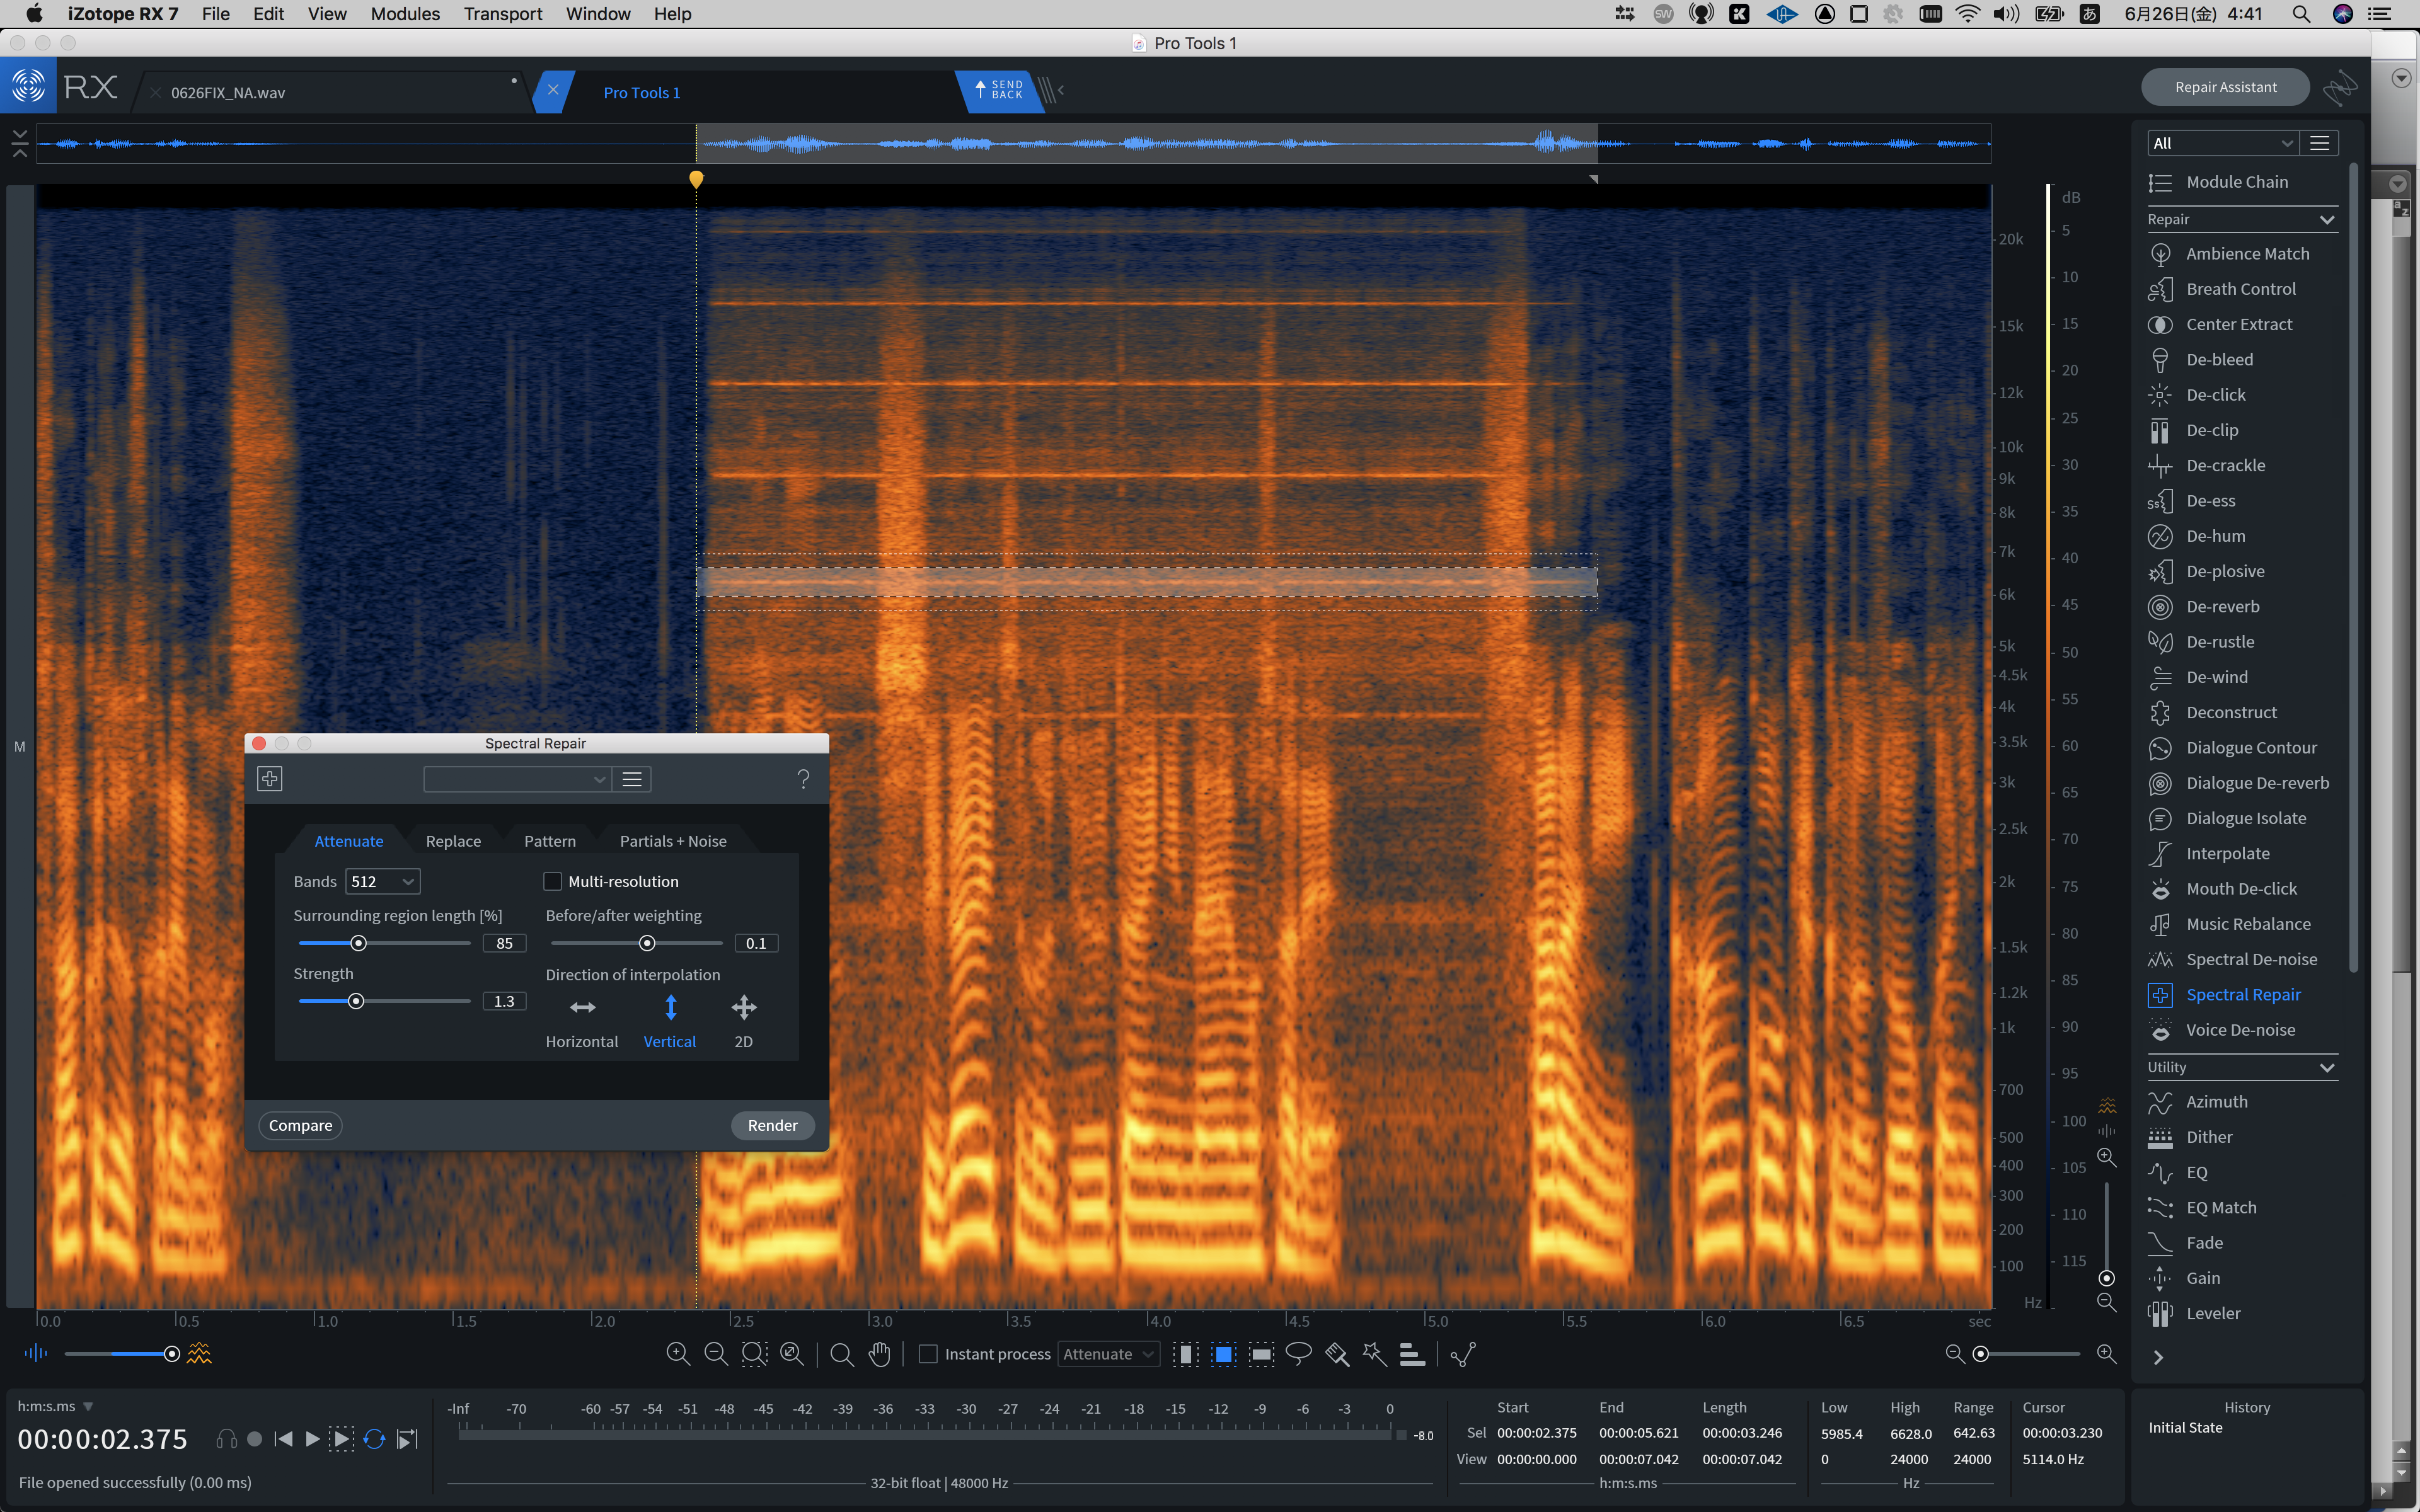Select Vertical interpolation direction
Viewport: 2420px width, 1512px height.
pos(670,1021)
